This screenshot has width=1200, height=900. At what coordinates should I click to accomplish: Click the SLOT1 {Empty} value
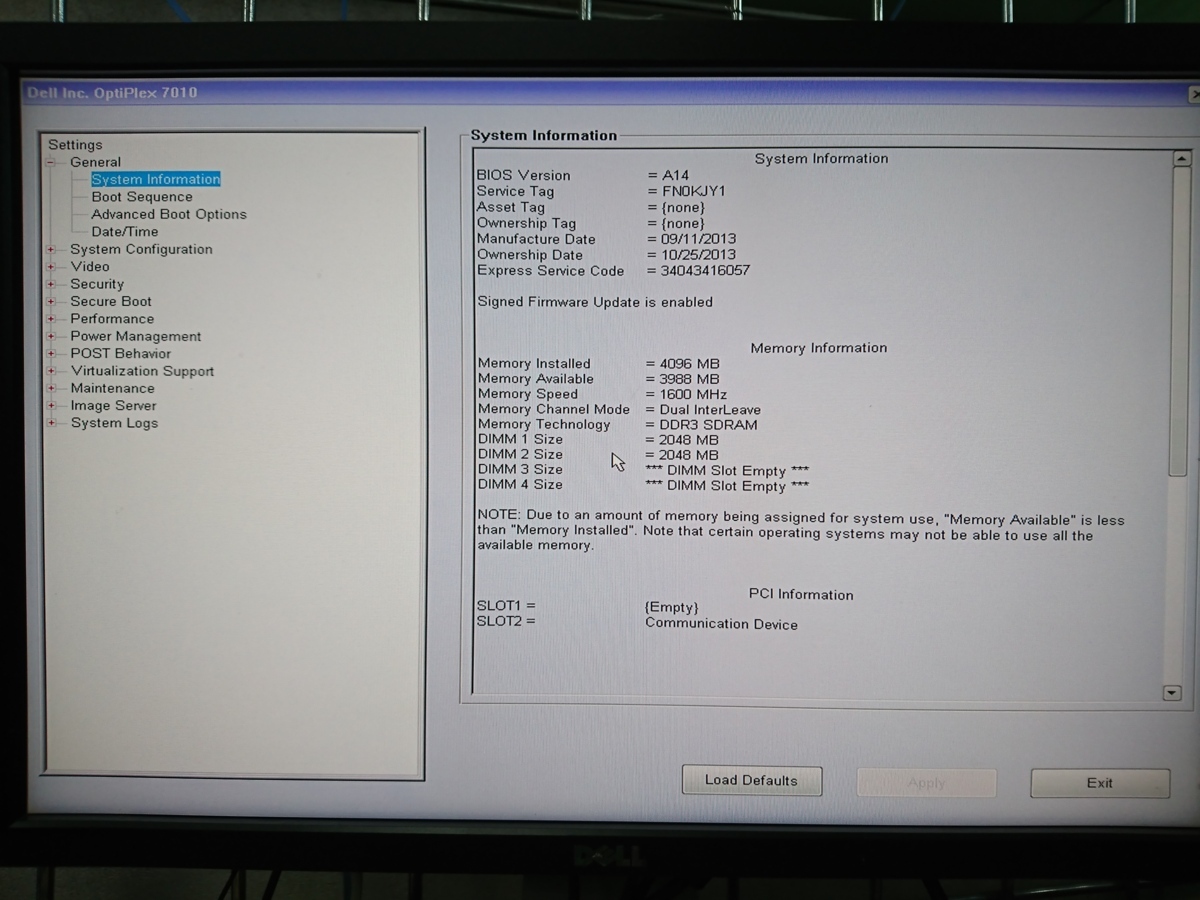(672, 607)
